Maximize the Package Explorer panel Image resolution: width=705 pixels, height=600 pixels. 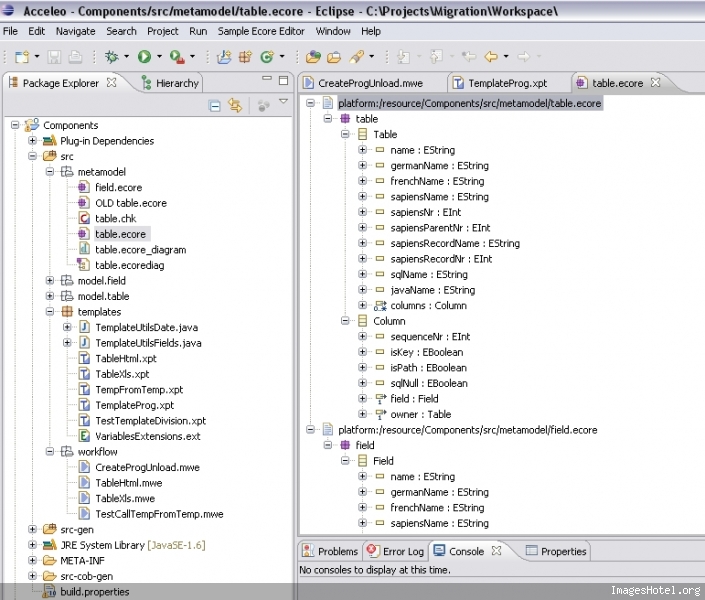point(283,81)
